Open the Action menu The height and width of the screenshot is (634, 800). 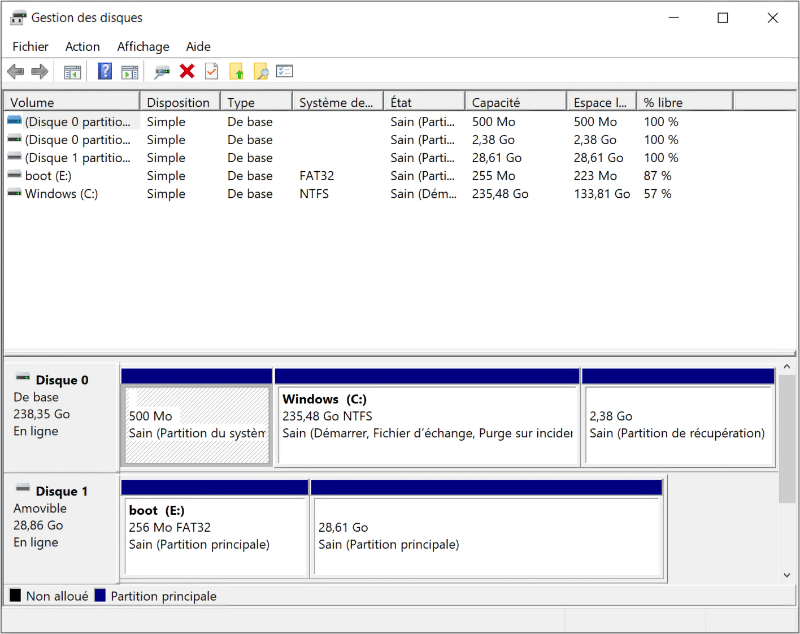(82, 46)
